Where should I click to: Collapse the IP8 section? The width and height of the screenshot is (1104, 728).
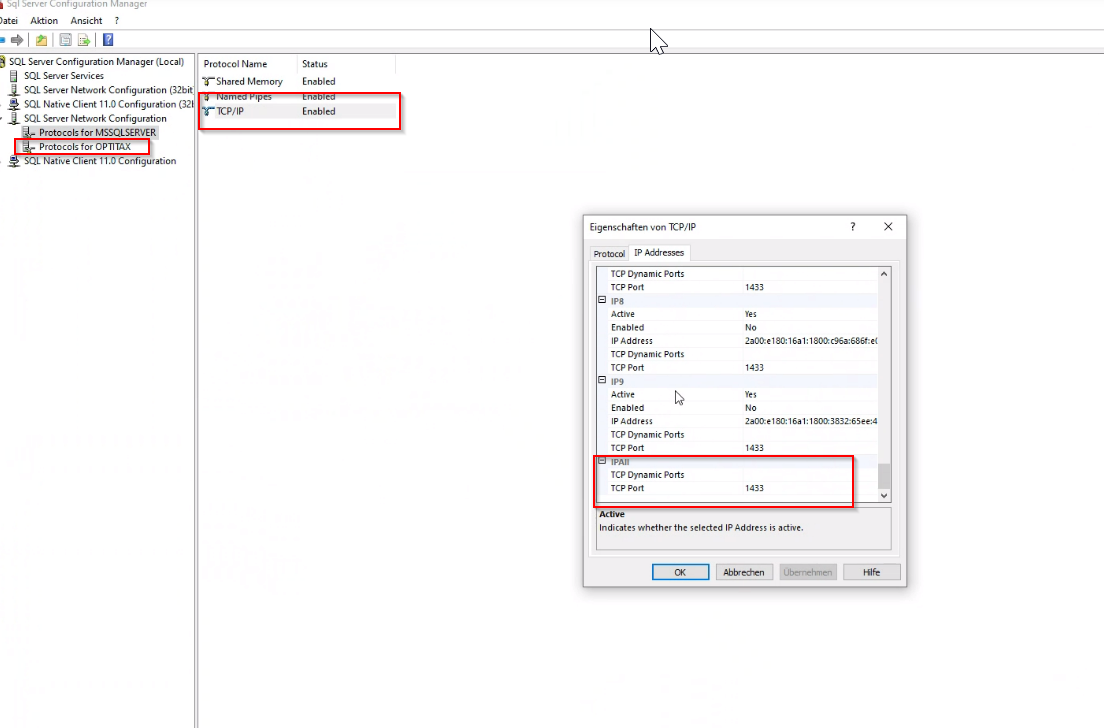pyautogui.click(x=602, y=300)
